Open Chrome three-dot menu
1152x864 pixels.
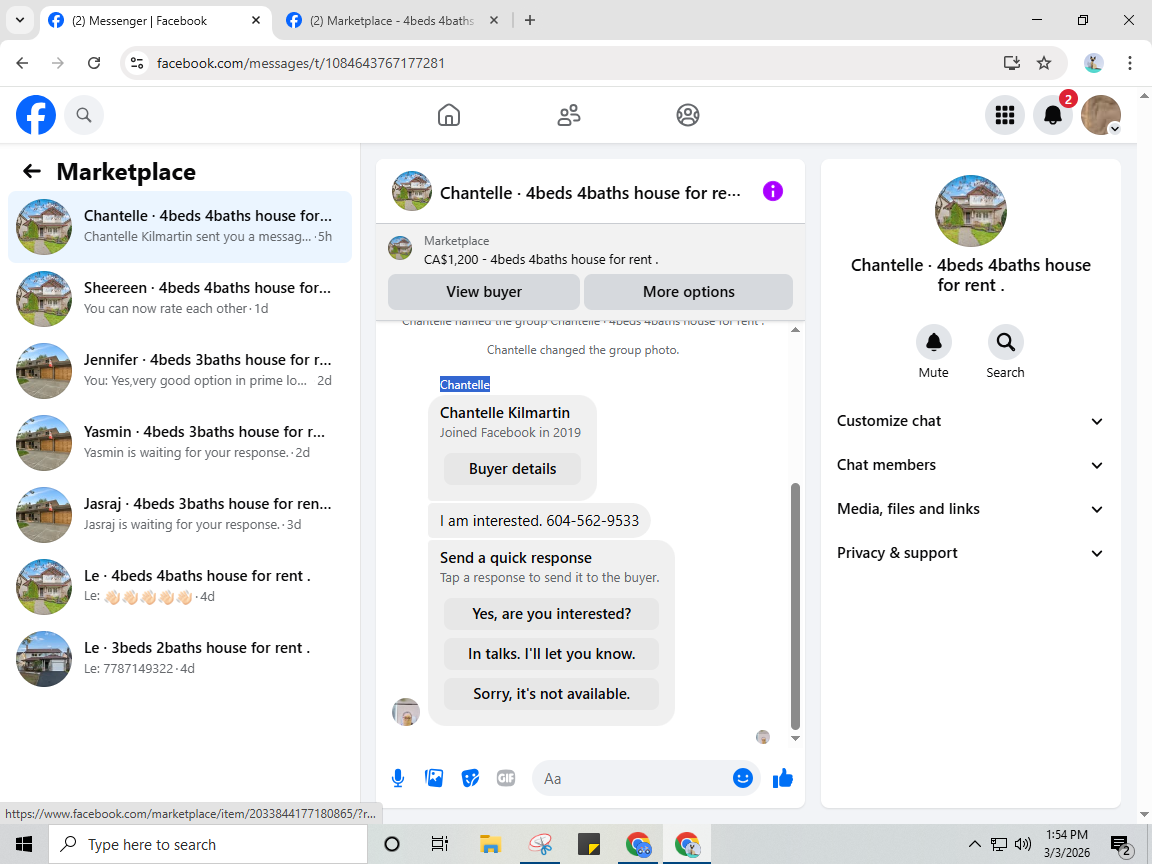(1130, 63)
